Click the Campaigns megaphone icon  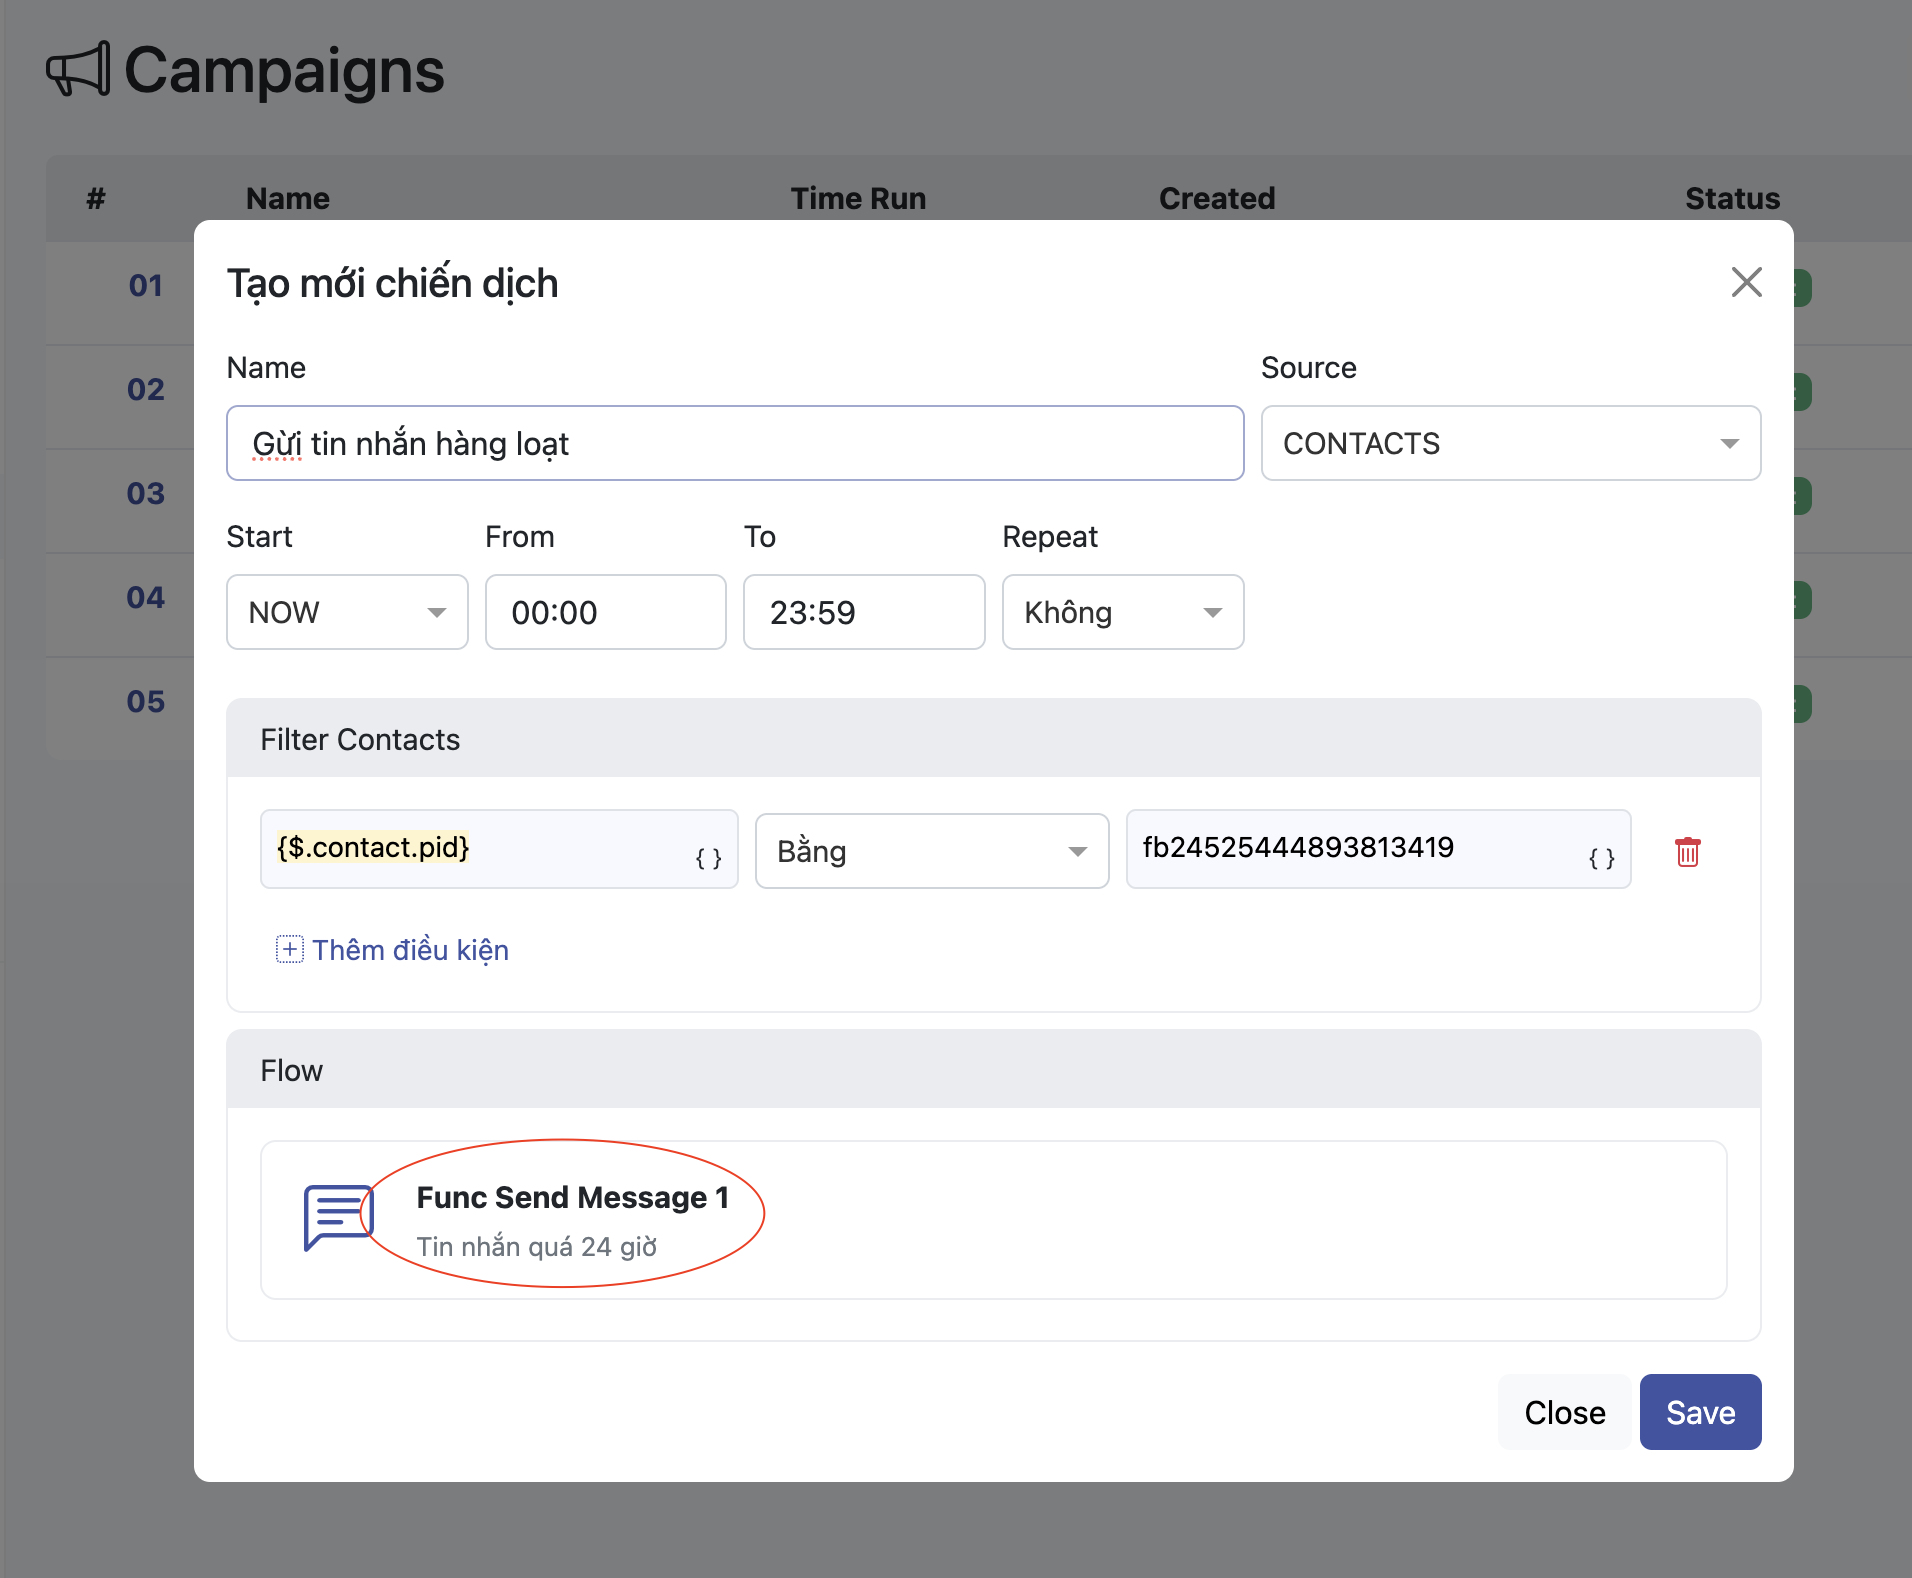tap(78, 70)
